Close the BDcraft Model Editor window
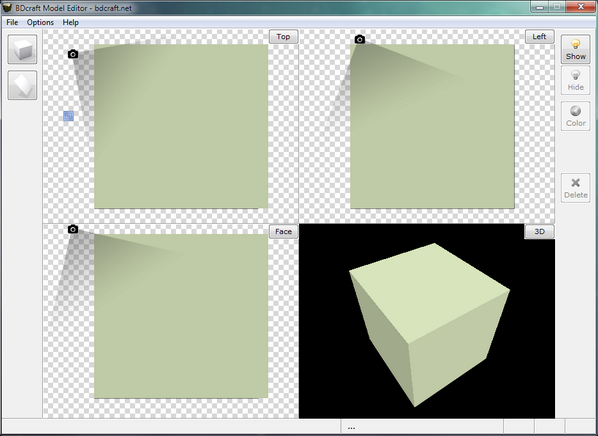This screenshot has width=598, height=436. coord(580,6)
